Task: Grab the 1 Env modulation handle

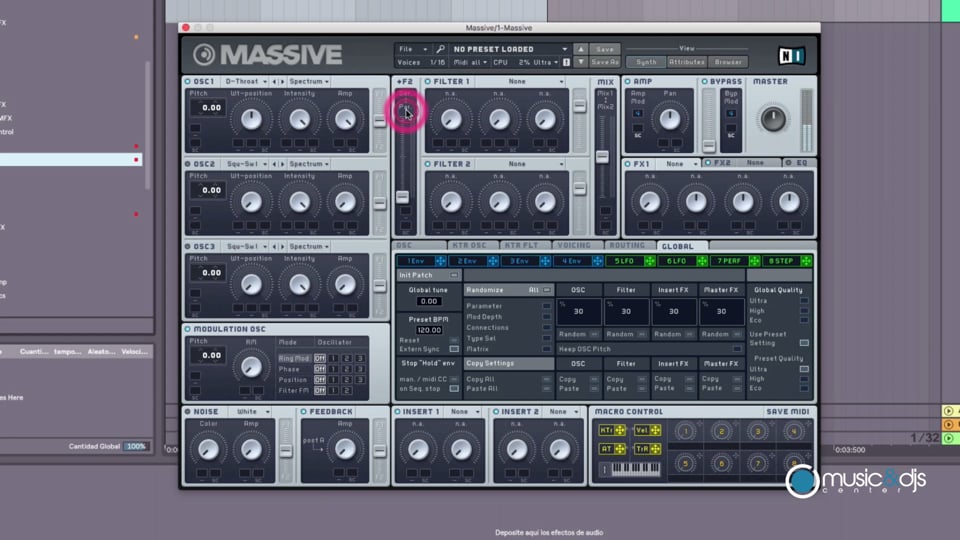Action: coord(440,261)
